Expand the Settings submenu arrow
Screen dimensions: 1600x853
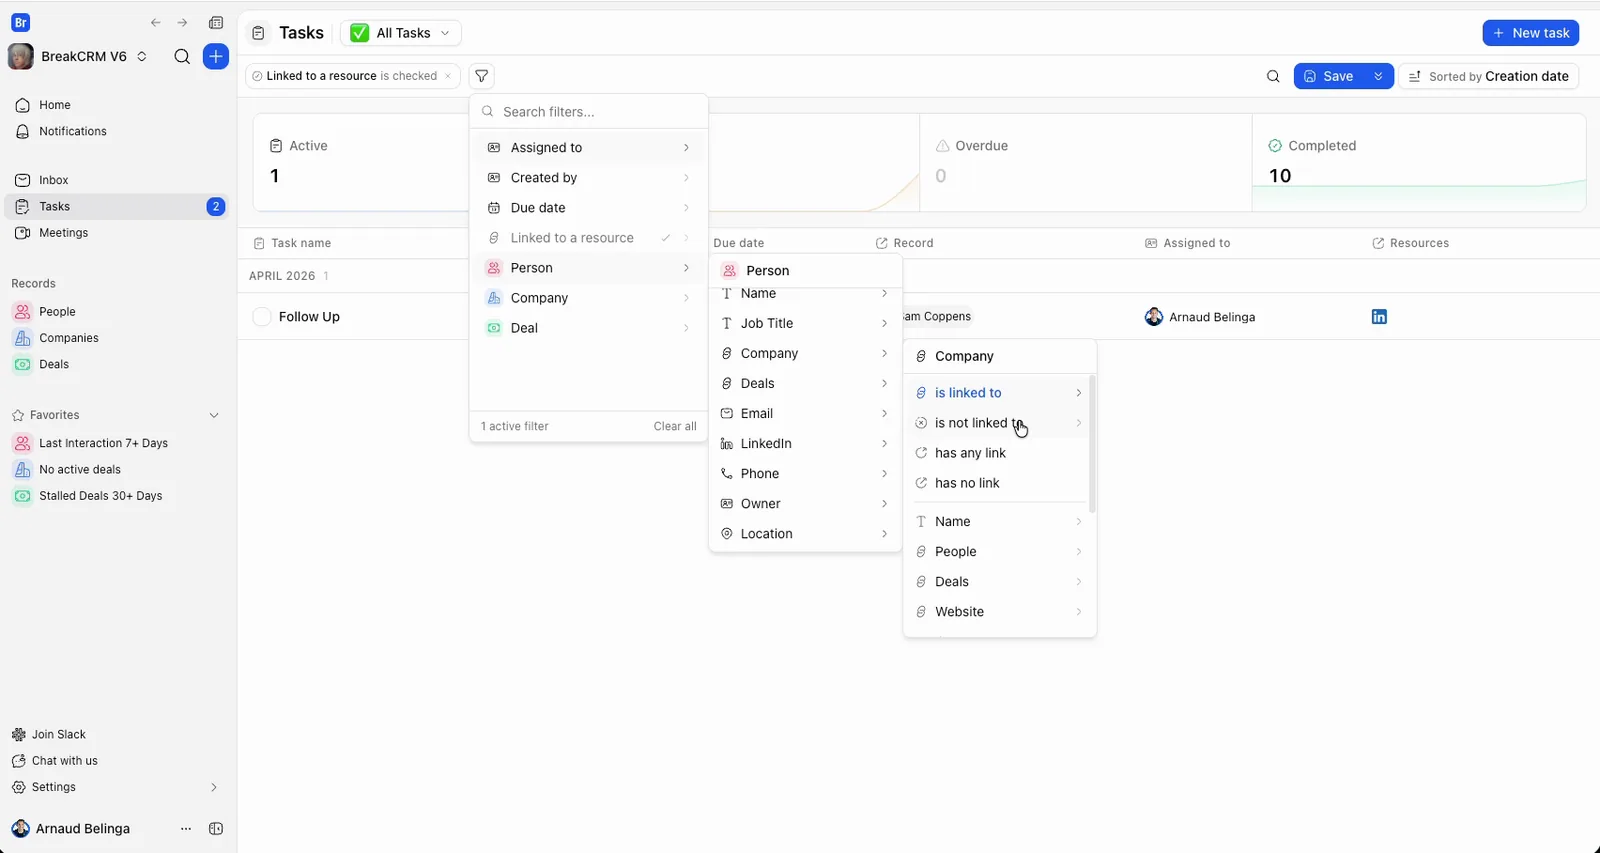(214, 787)
